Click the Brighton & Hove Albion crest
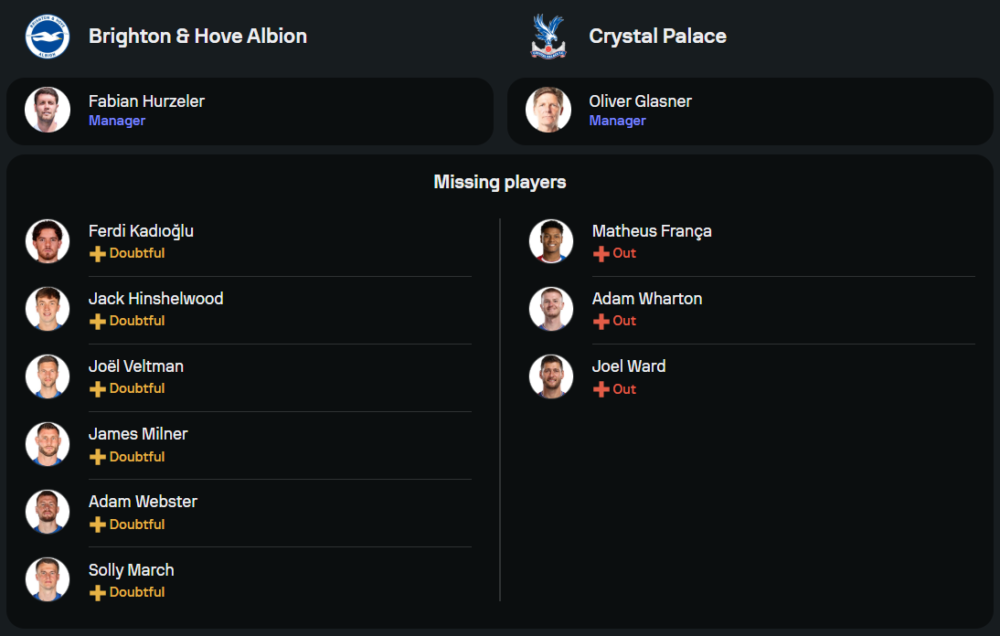This screenshot has width=1000, height=636. (x=47, y=37)
